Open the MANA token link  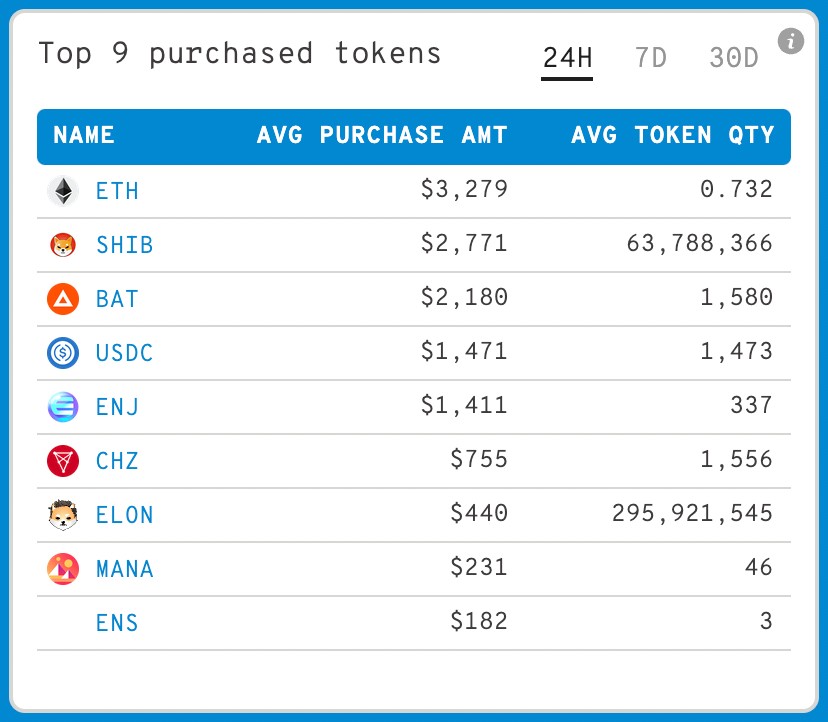tap(125, 569)
